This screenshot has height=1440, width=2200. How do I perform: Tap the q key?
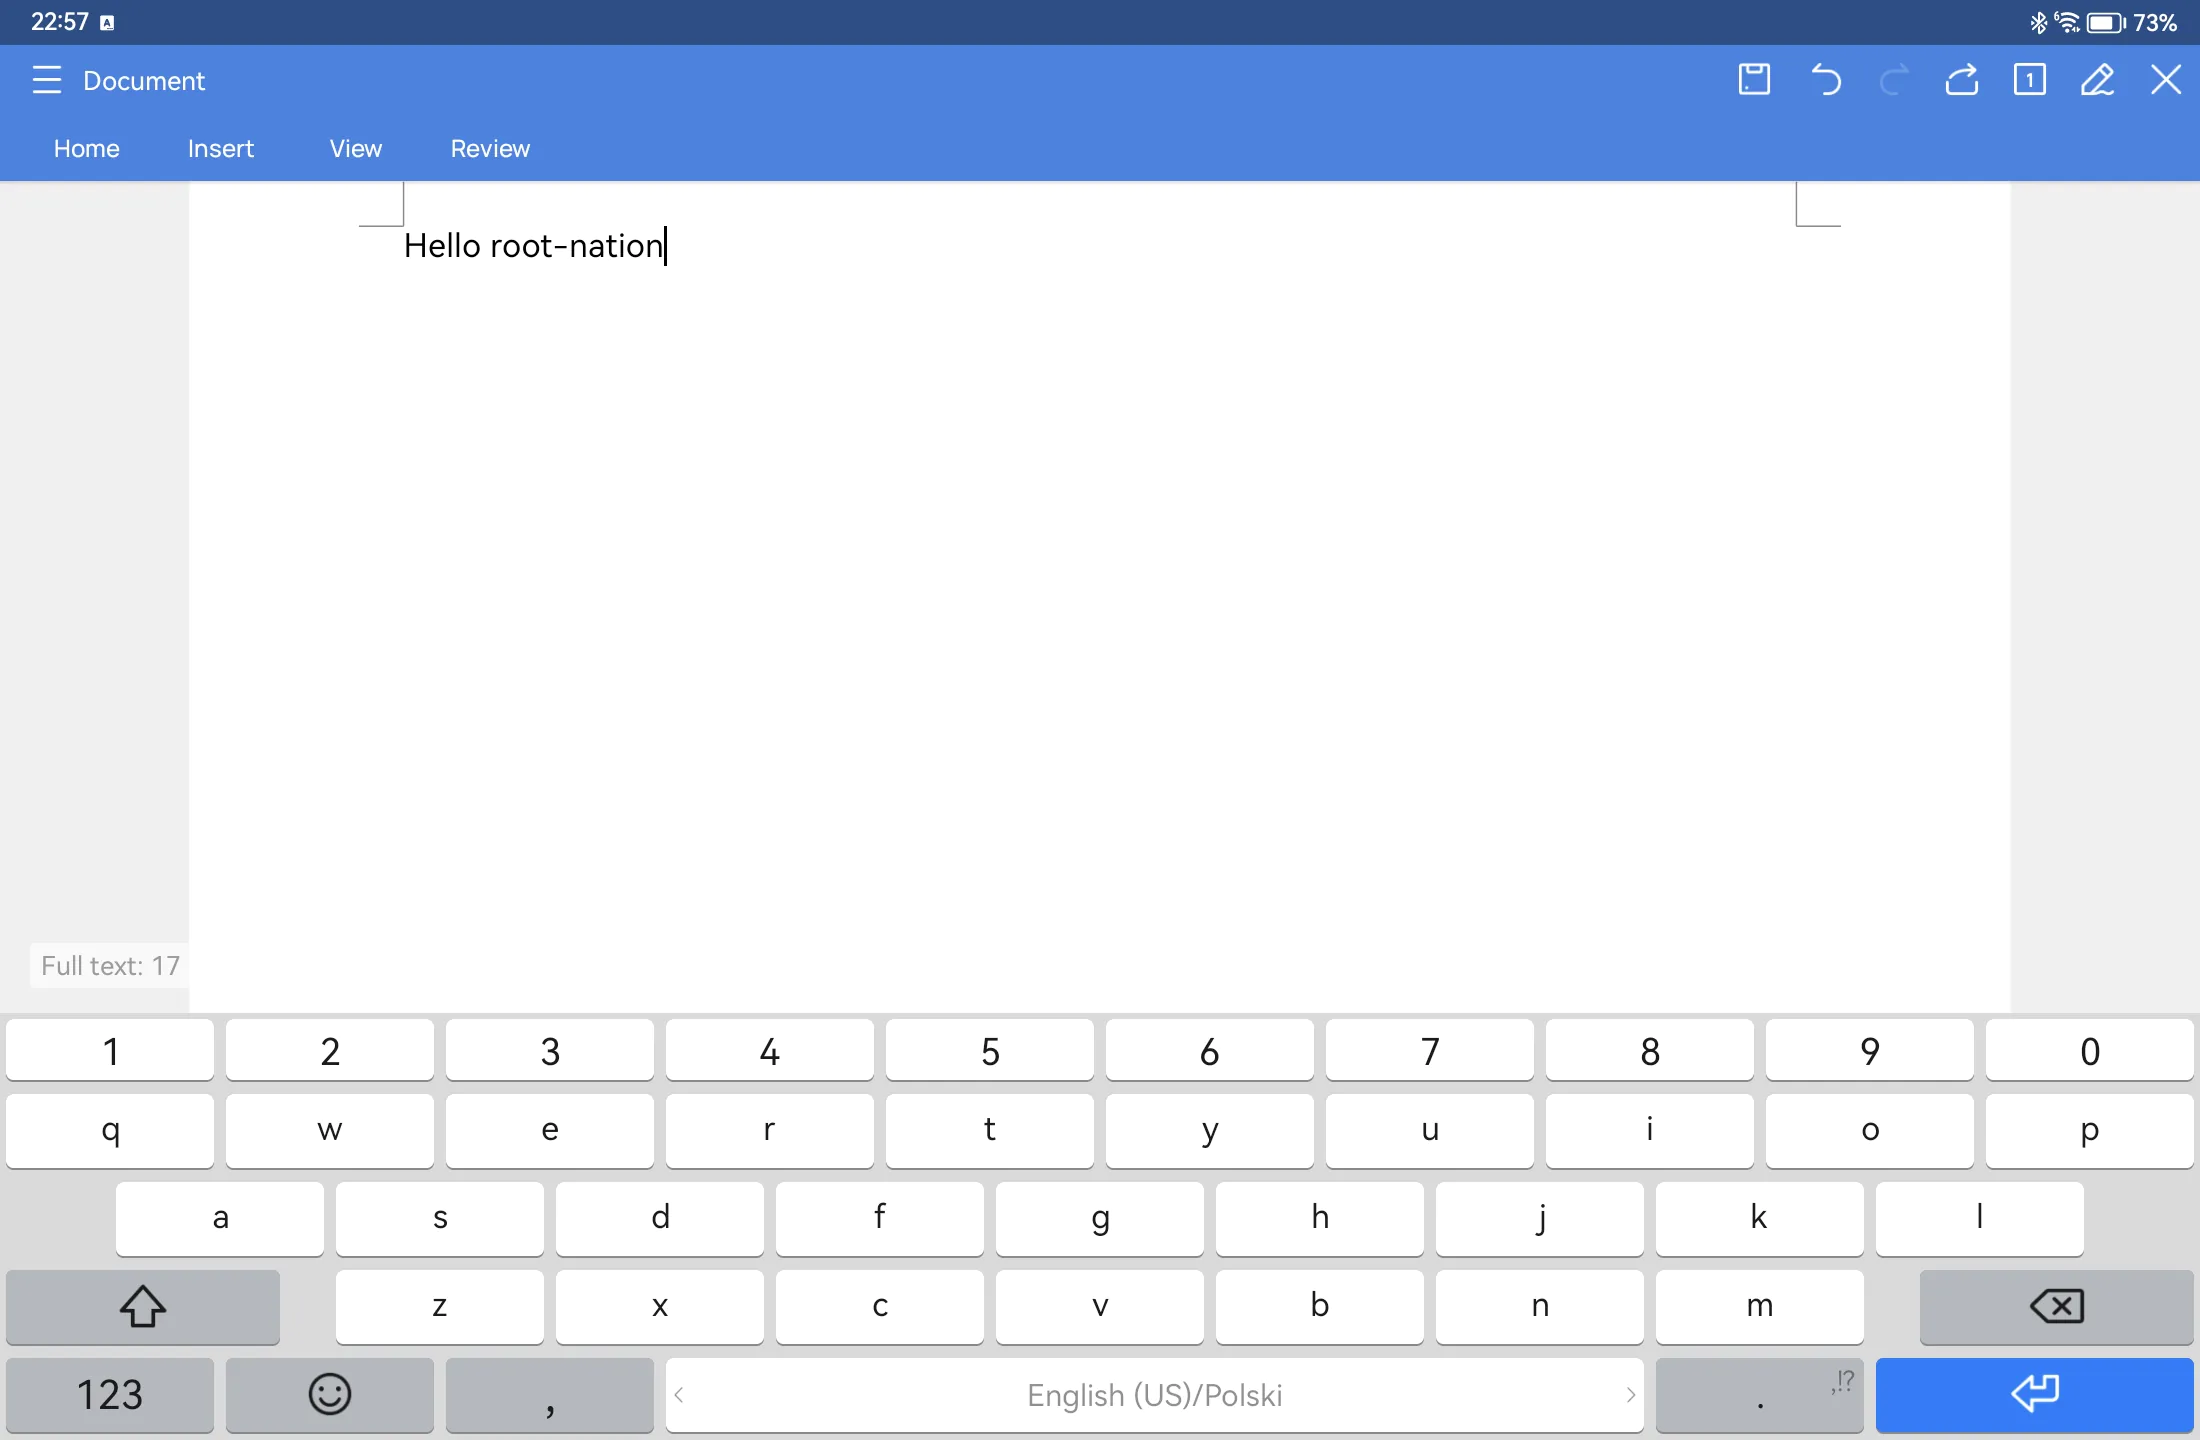coord(110,1130)
